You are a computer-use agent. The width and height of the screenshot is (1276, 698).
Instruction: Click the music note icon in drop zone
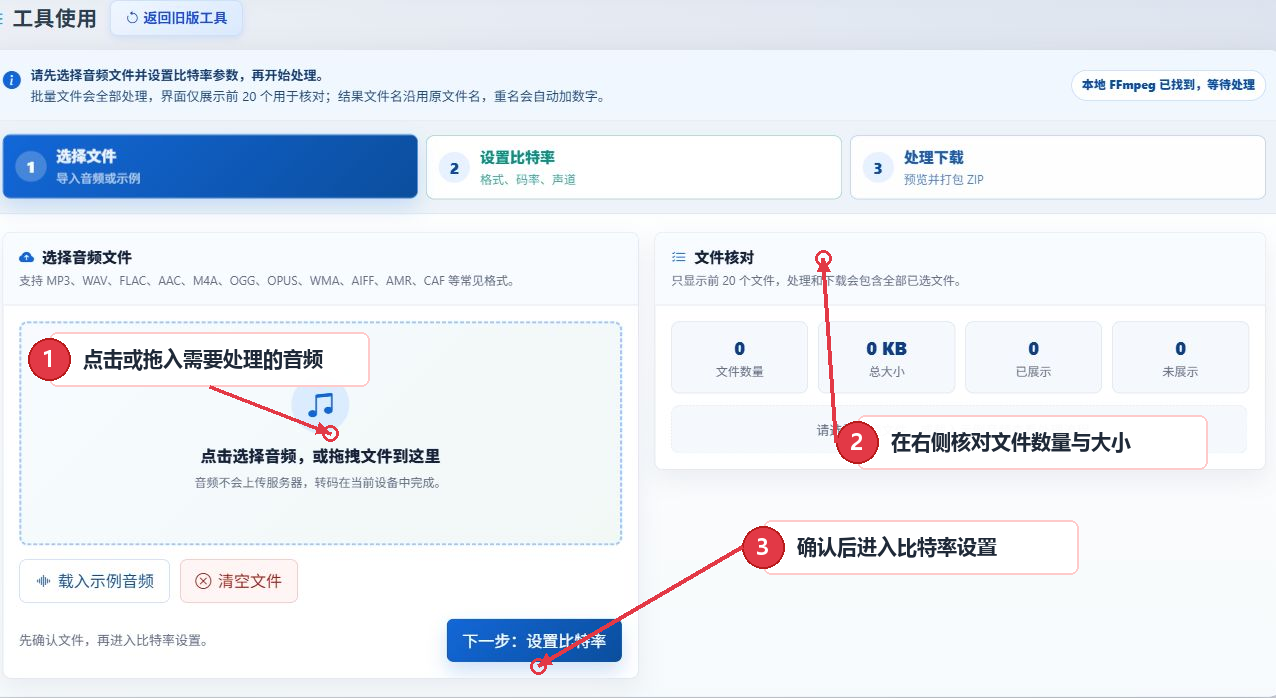[x=320, y=405]
